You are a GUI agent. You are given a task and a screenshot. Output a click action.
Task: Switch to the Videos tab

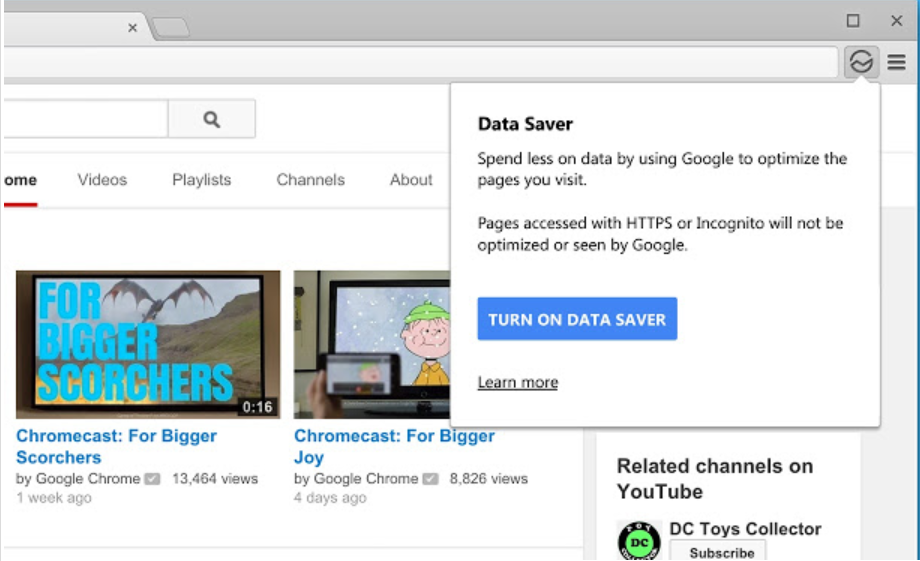coord(102,180)
